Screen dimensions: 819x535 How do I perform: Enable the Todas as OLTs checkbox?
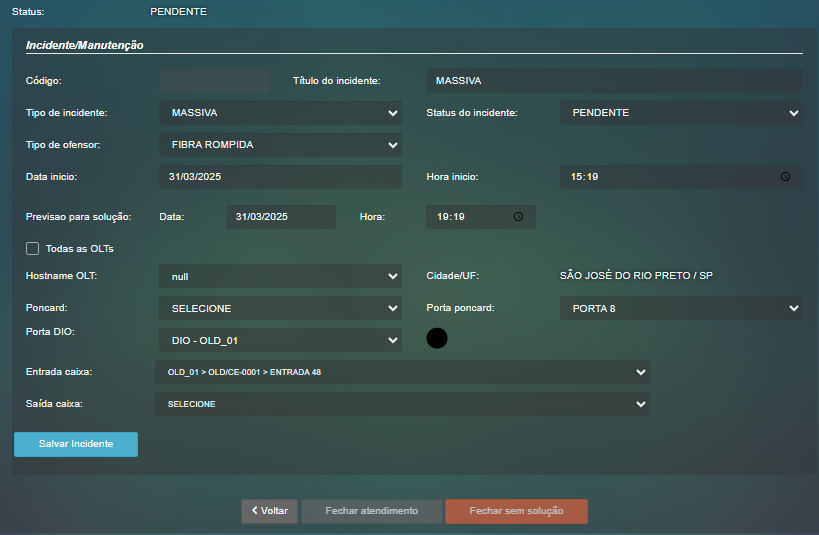coord(33,248)
